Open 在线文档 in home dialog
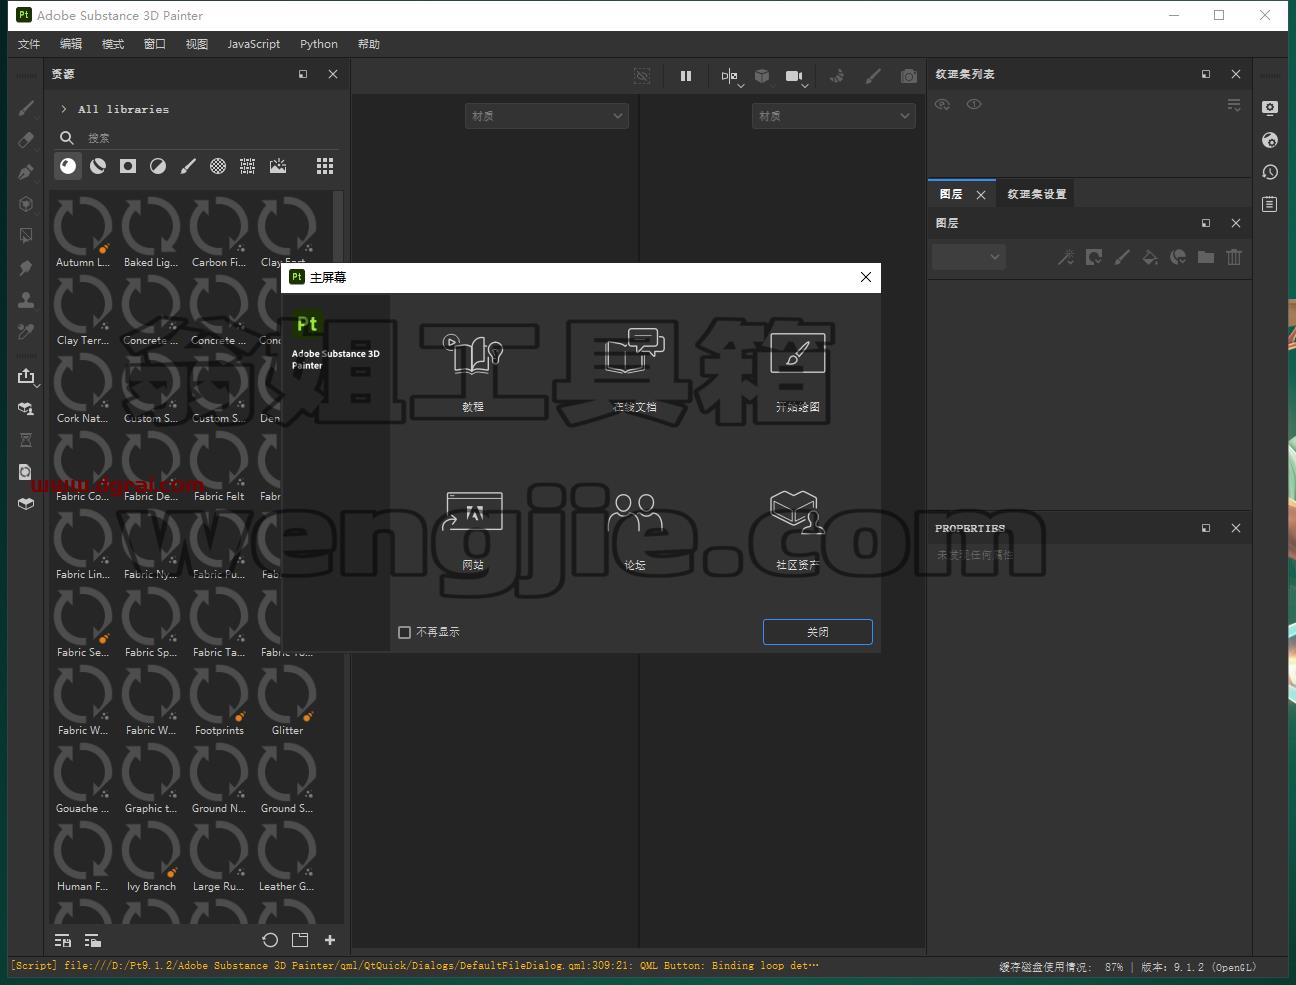The image size is (1296, 985). [x=635, y=371]
